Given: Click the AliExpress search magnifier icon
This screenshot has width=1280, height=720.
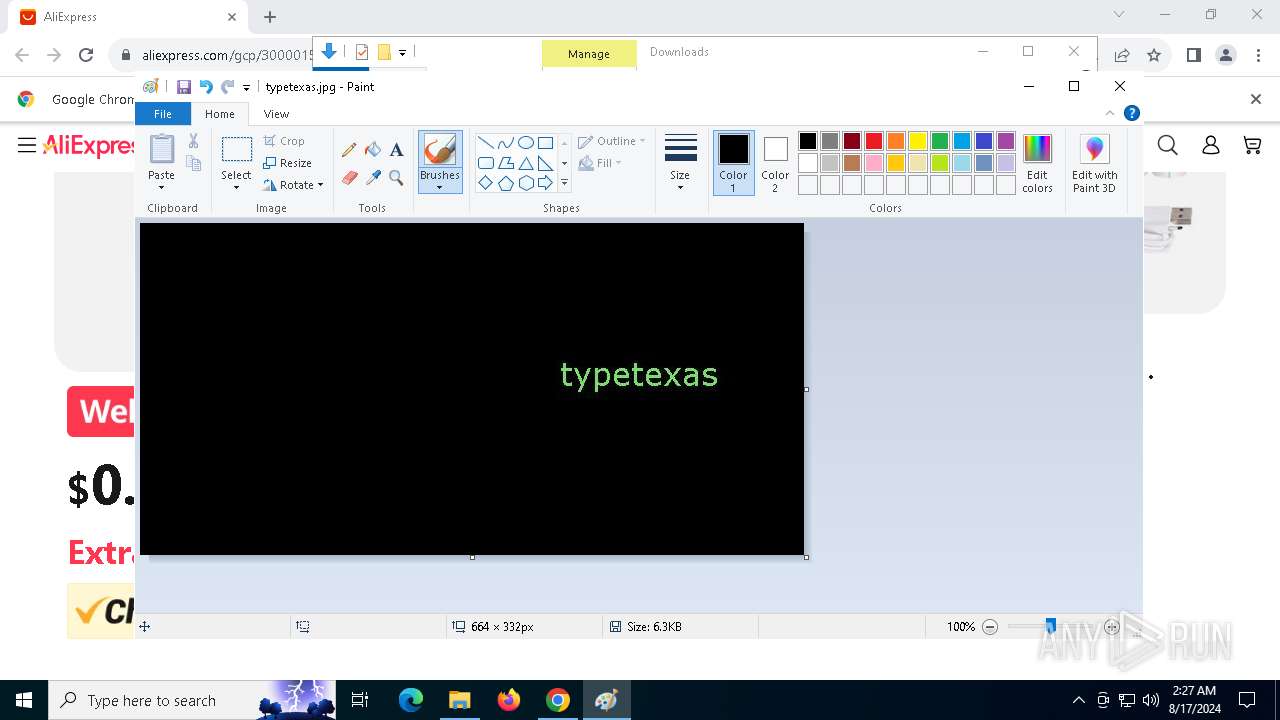Looking at the screenshot, I should click(1167, 146).
